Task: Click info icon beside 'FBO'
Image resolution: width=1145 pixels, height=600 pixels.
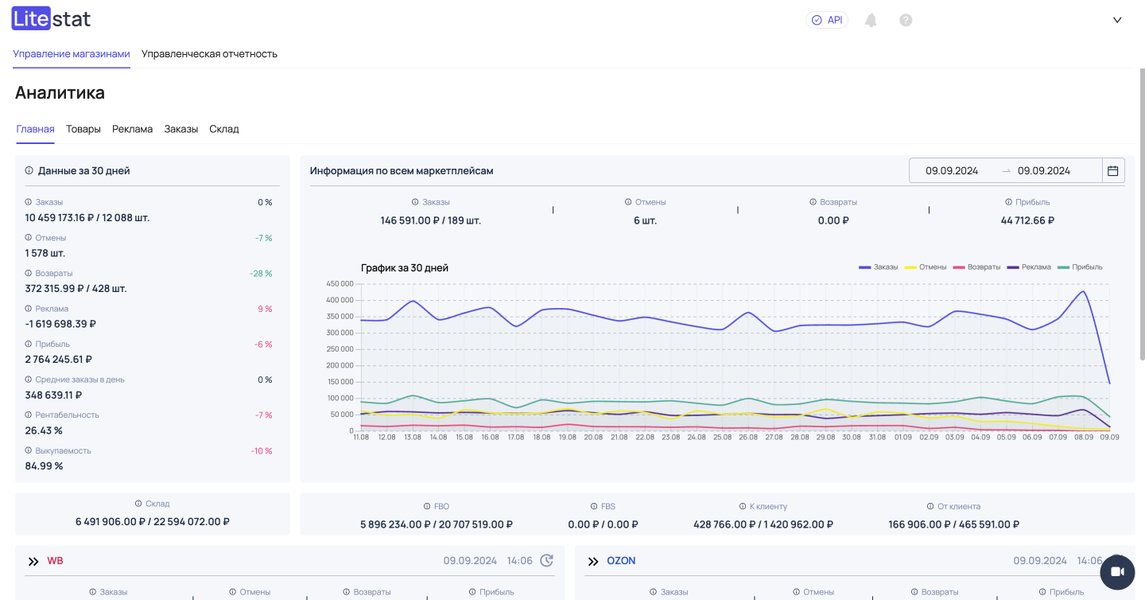Action: tap(427, 506)
